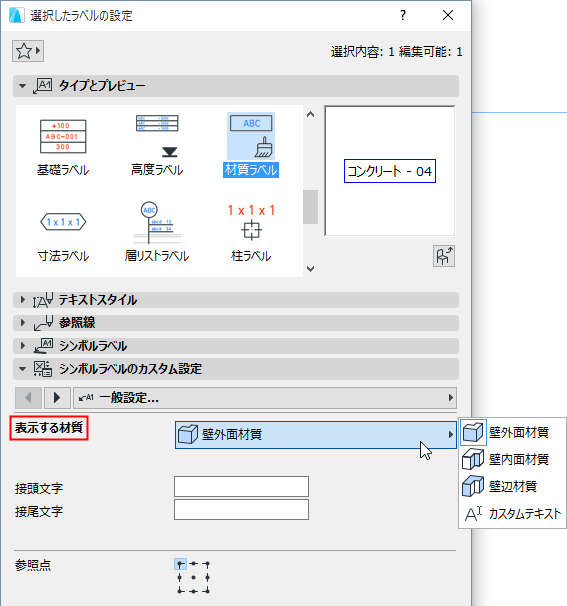Select the middle-left 参照点 anchor
The image size is (567, 606).
pyautogui.click(x=179, y=578)
